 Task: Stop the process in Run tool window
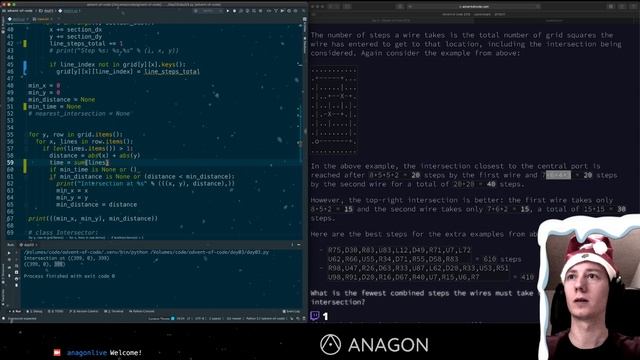coord(9,260)
